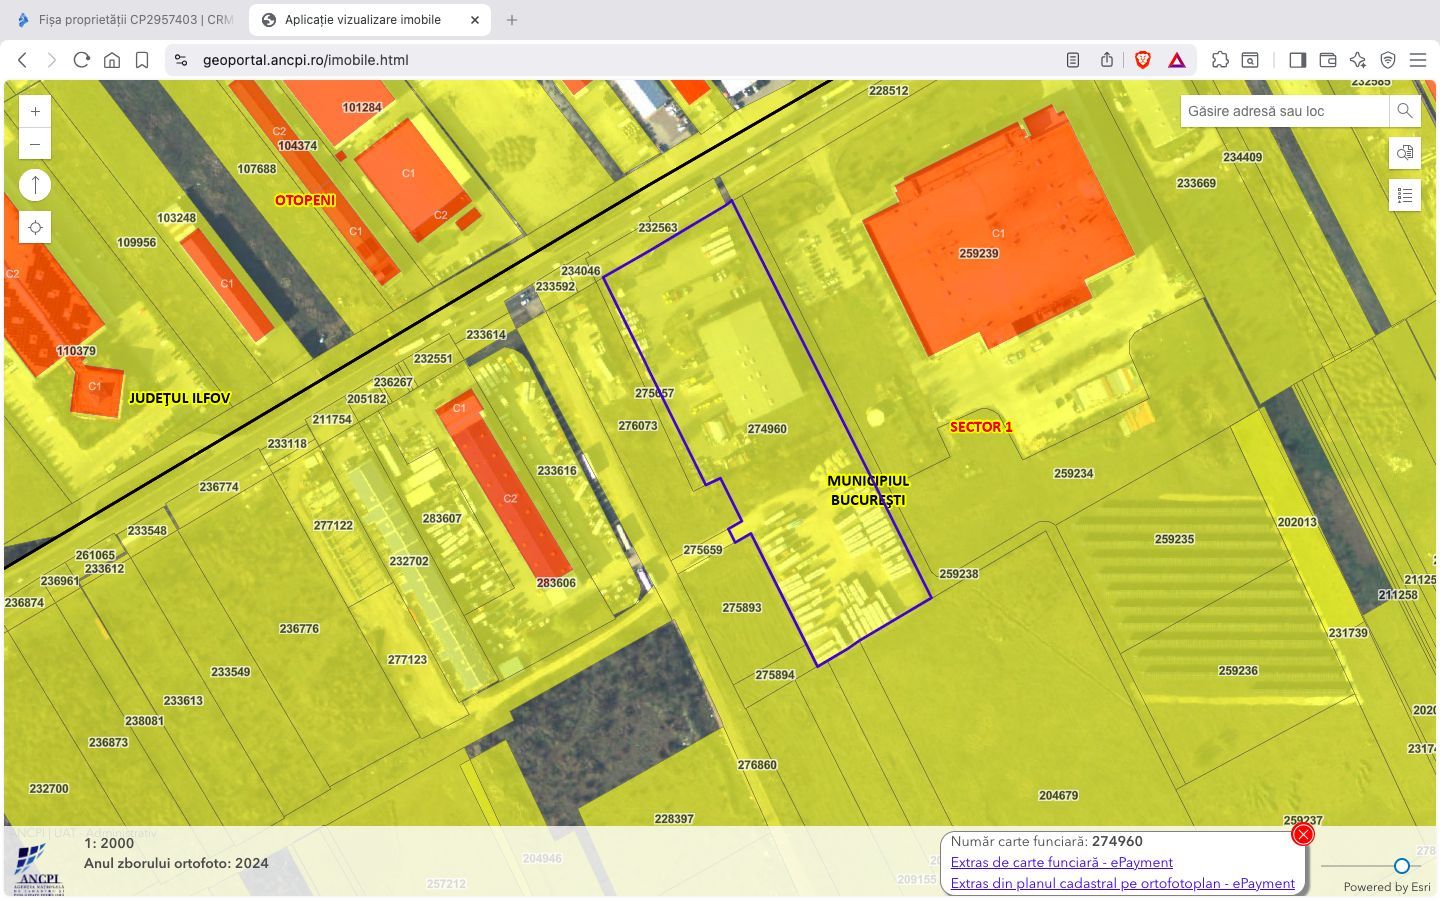The image size is (1440, 900).
Task: Close the carte funciară popup
Action: pyautogui.click(x=1302, y=834)
